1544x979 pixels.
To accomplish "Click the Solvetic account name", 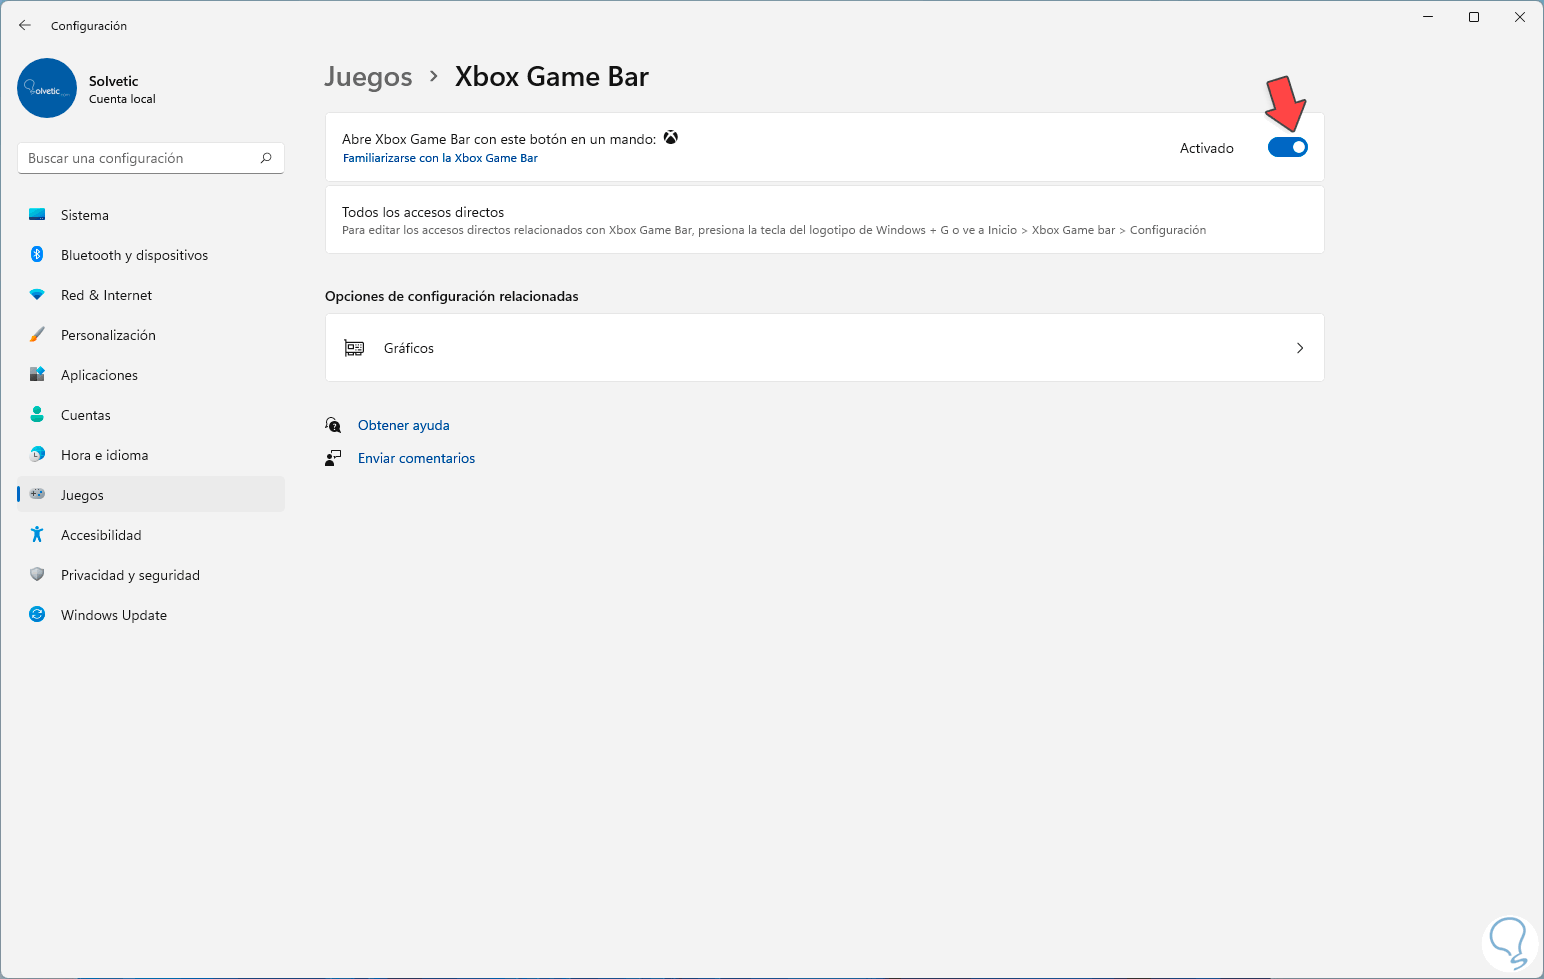I will click(x=114, y=81).
